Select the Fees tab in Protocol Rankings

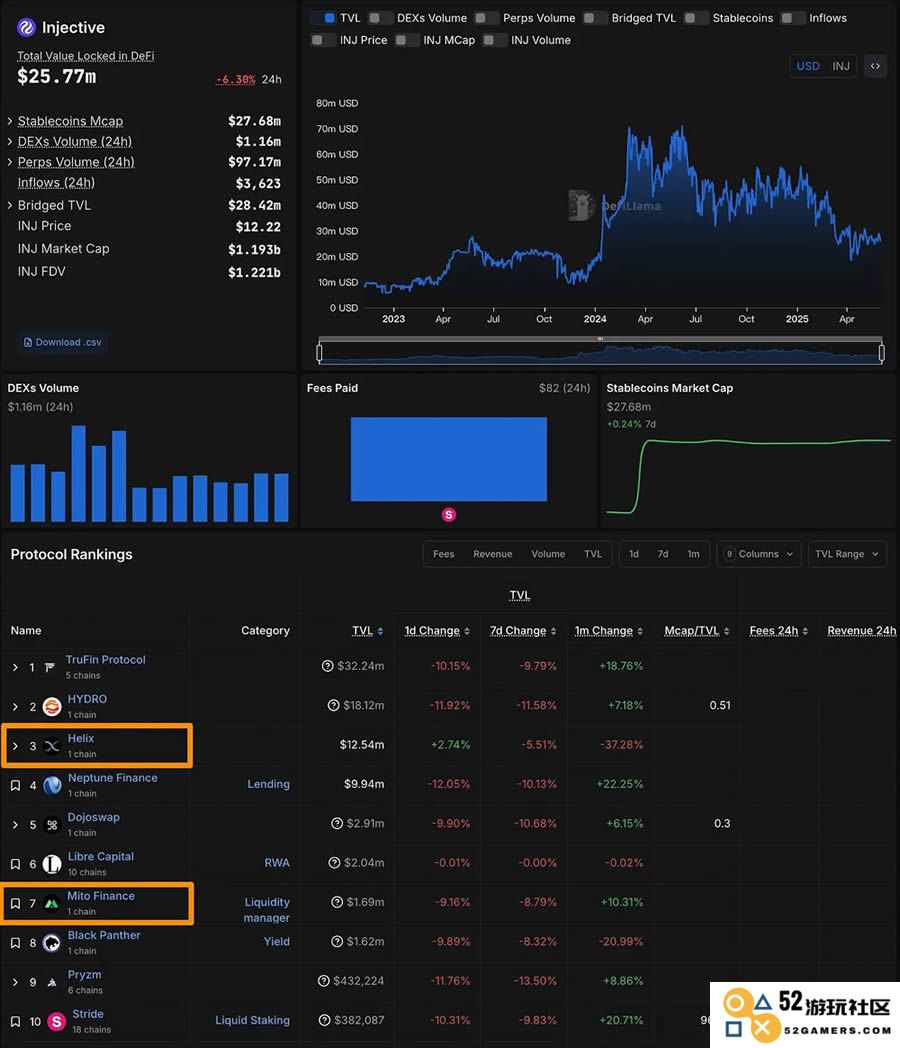(444, 554)
